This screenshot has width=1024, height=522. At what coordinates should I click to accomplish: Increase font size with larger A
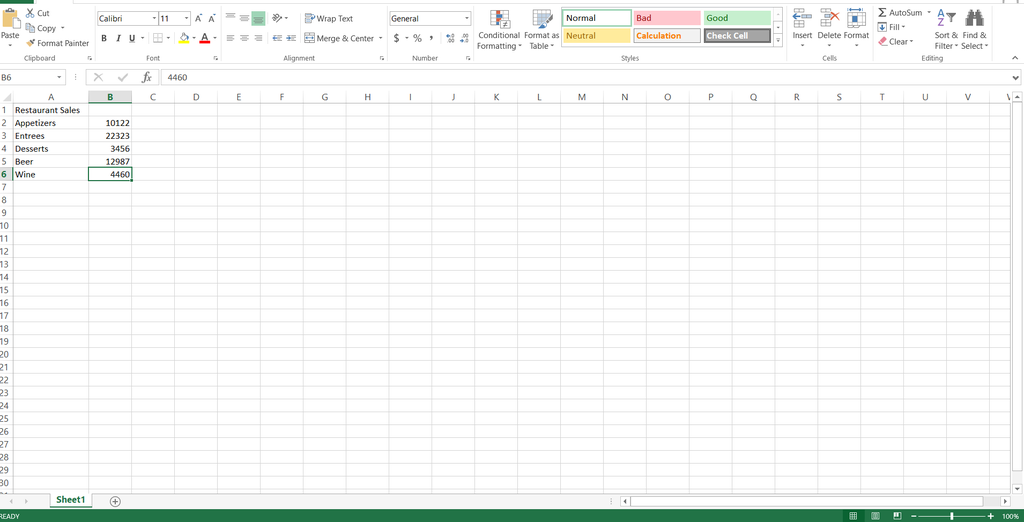199,19
